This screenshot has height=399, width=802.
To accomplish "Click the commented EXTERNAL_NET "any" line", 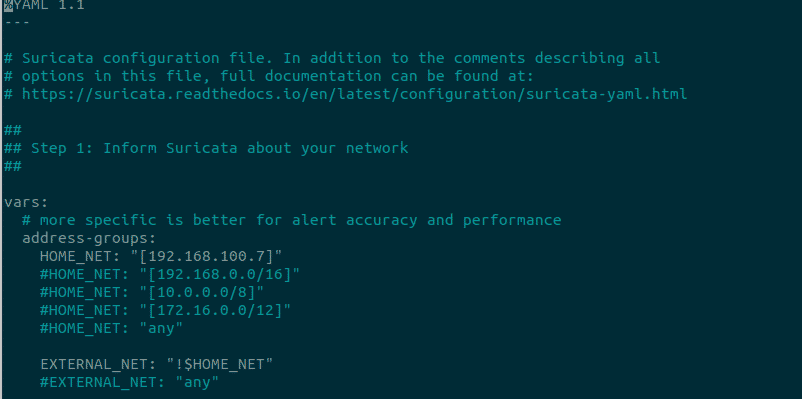I will 129,383.
